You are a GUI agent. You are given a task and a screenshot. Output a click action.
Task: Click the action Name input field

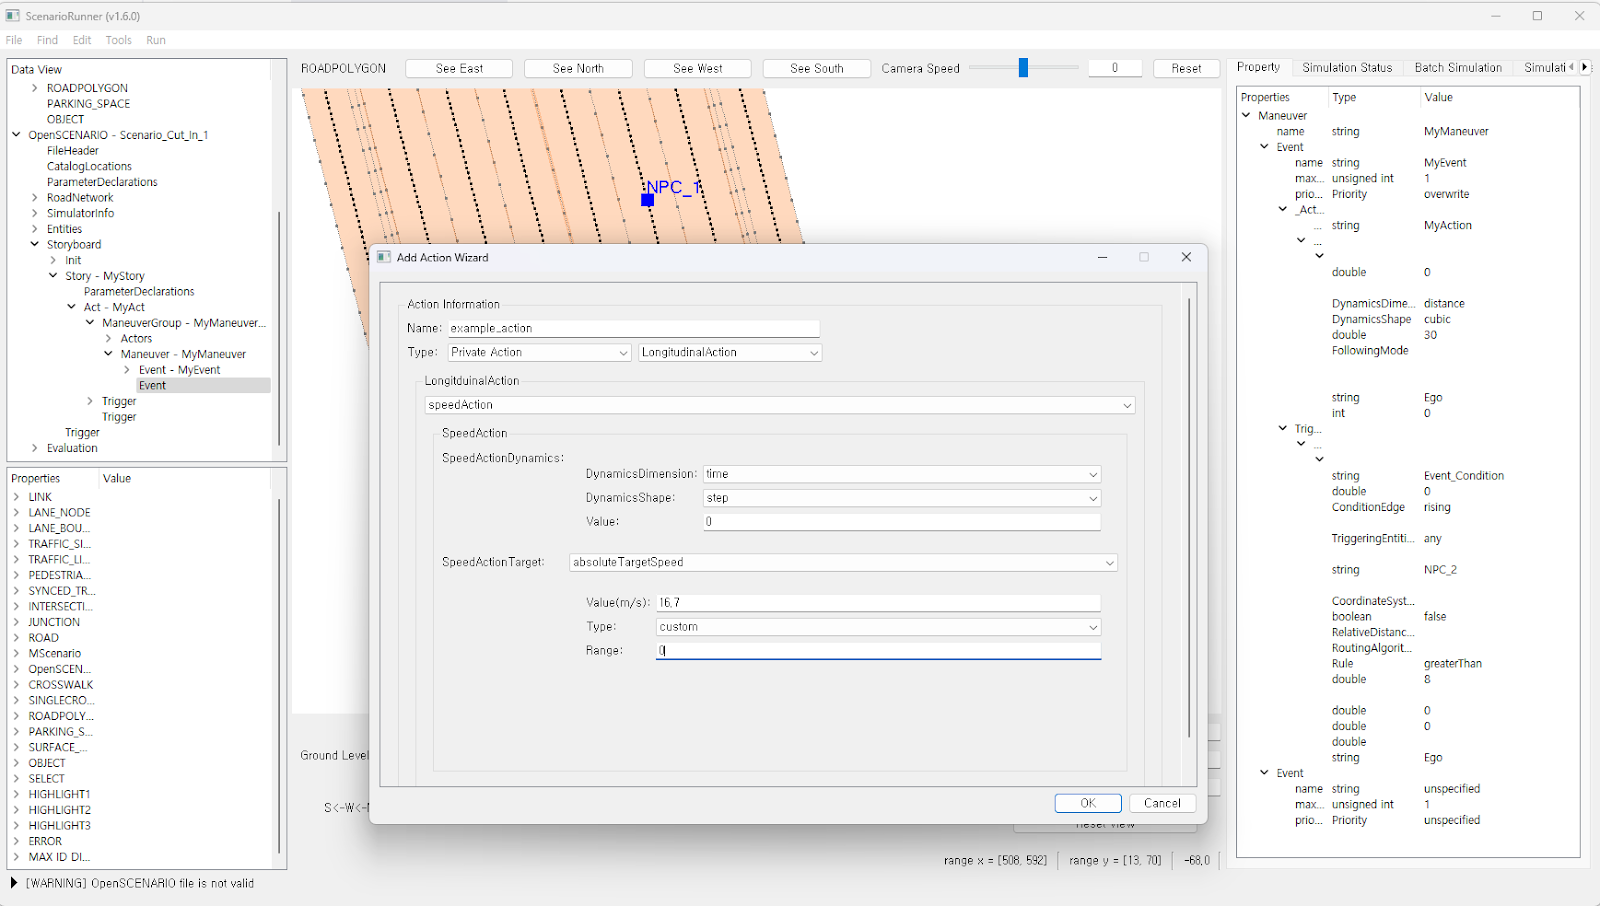point(633,329)
